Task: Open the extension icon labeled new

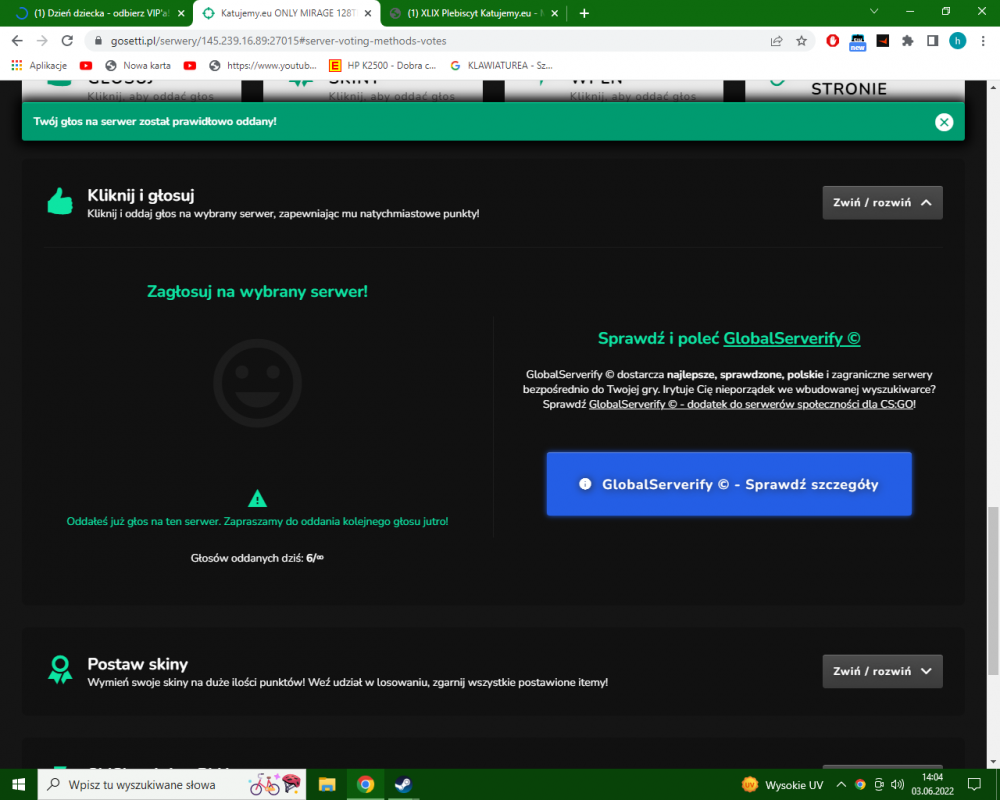Action: click(858, 42)
